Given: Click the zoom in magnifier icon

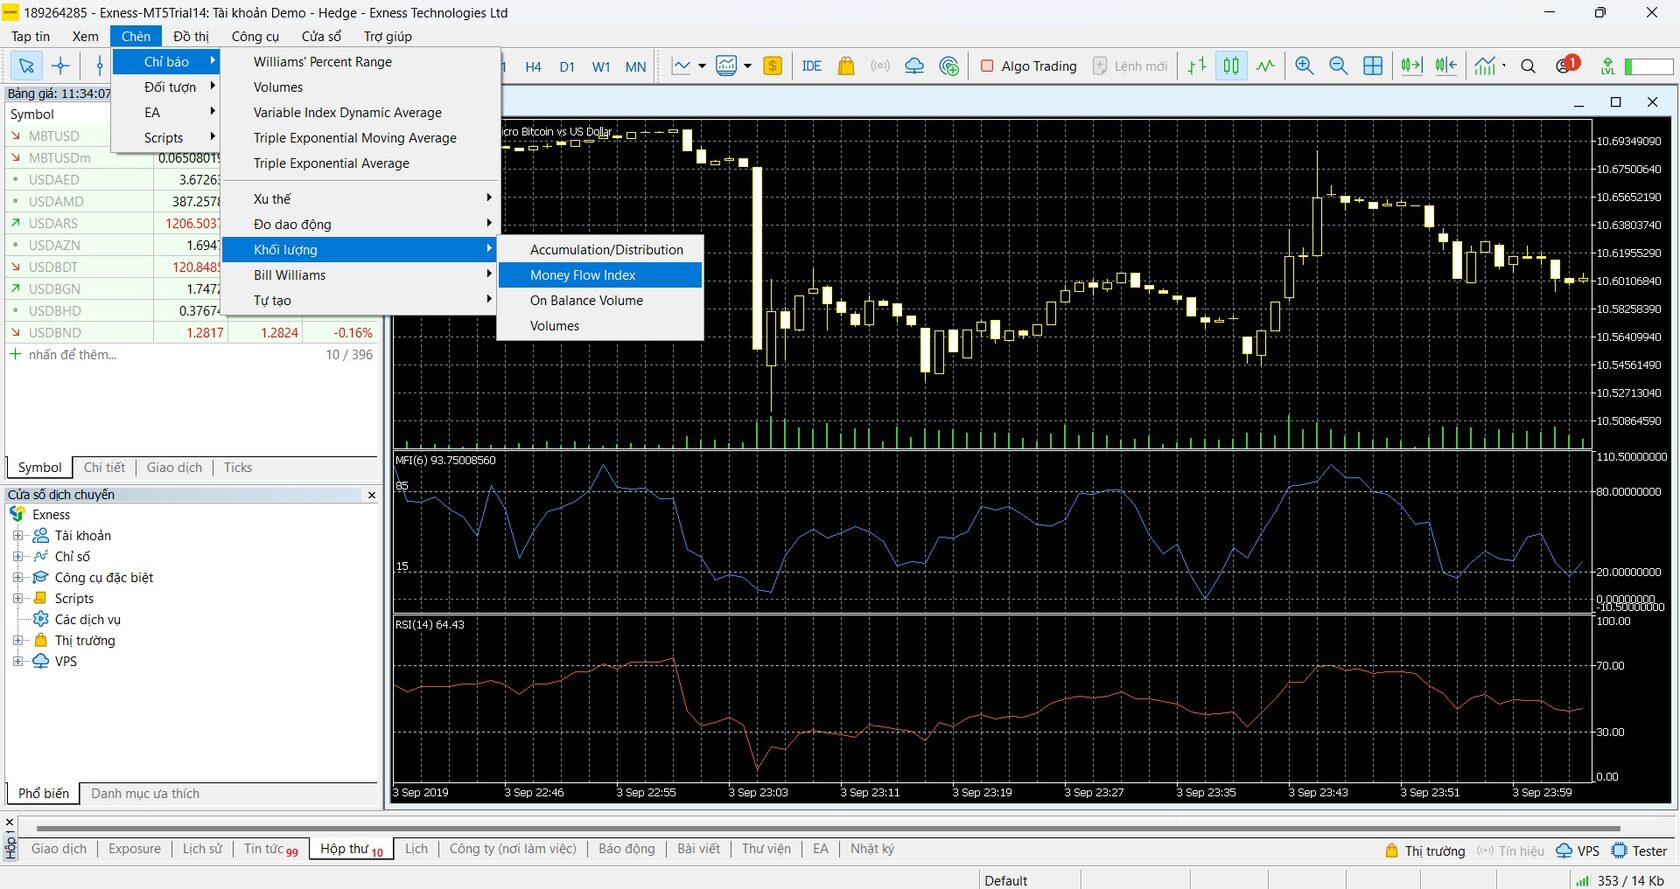Looking at the screenshot, I should [1304, 66].
